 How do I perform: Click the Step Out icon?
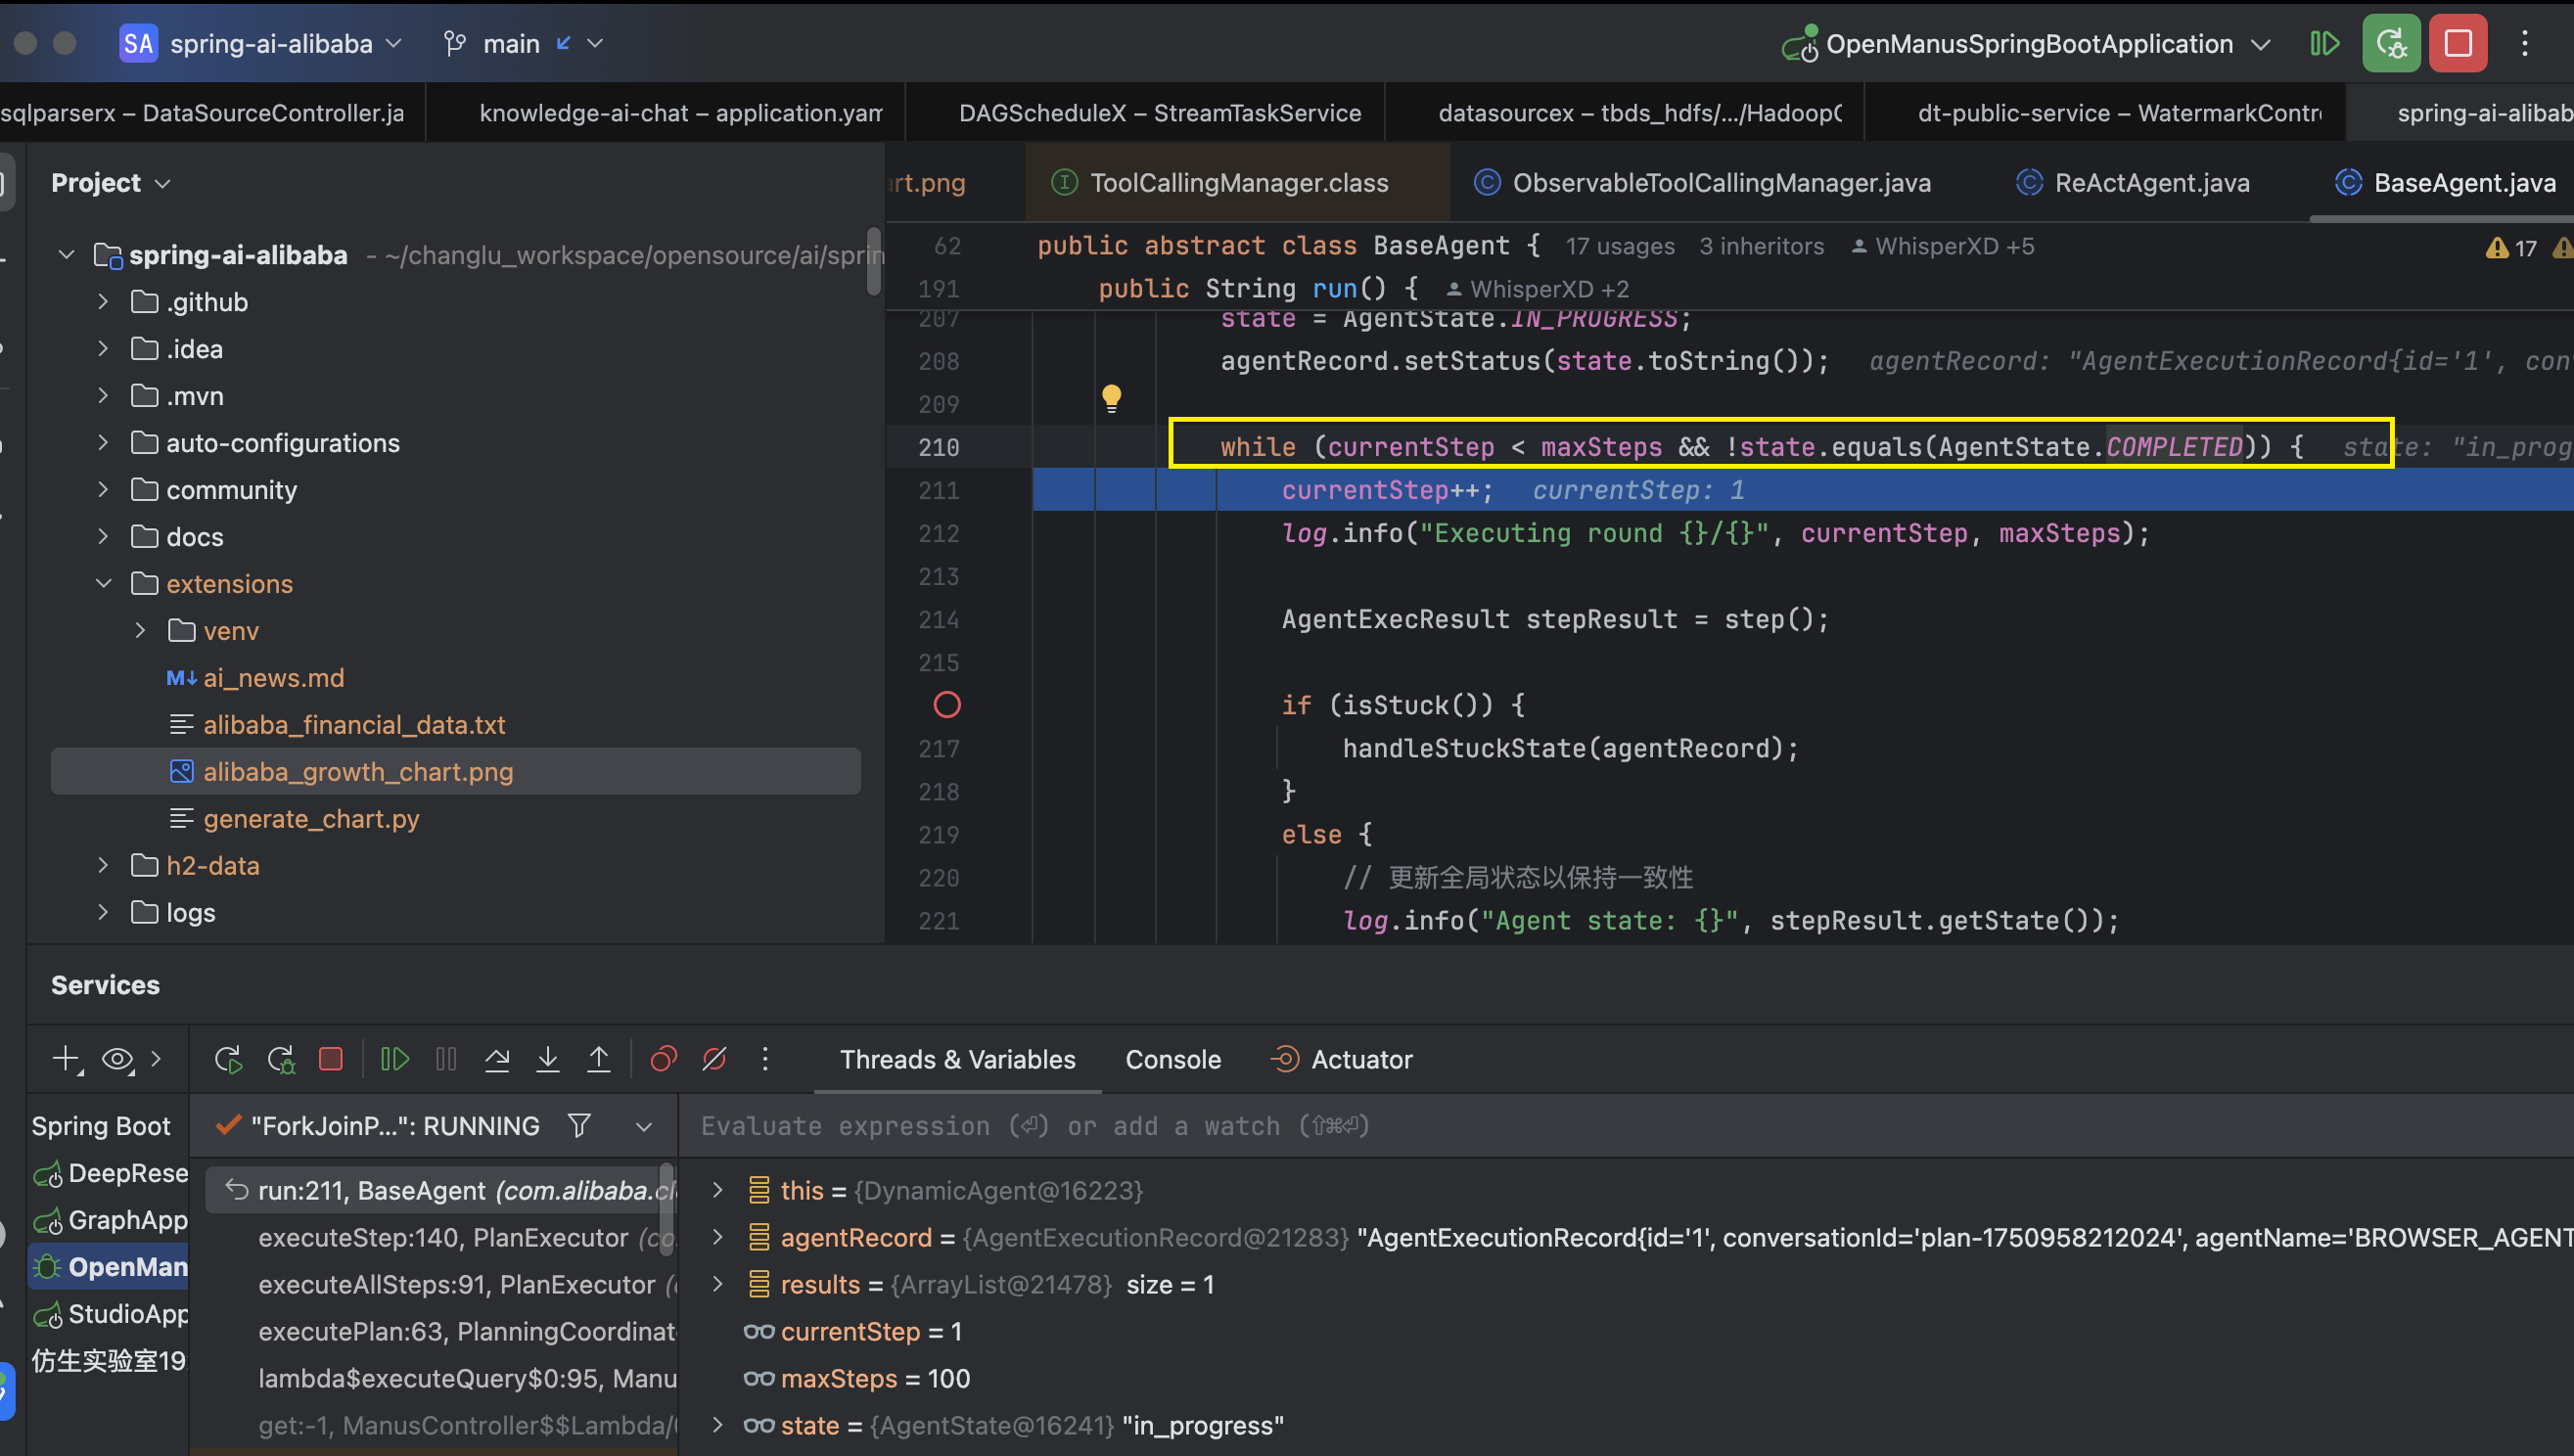pos(599,1059)
